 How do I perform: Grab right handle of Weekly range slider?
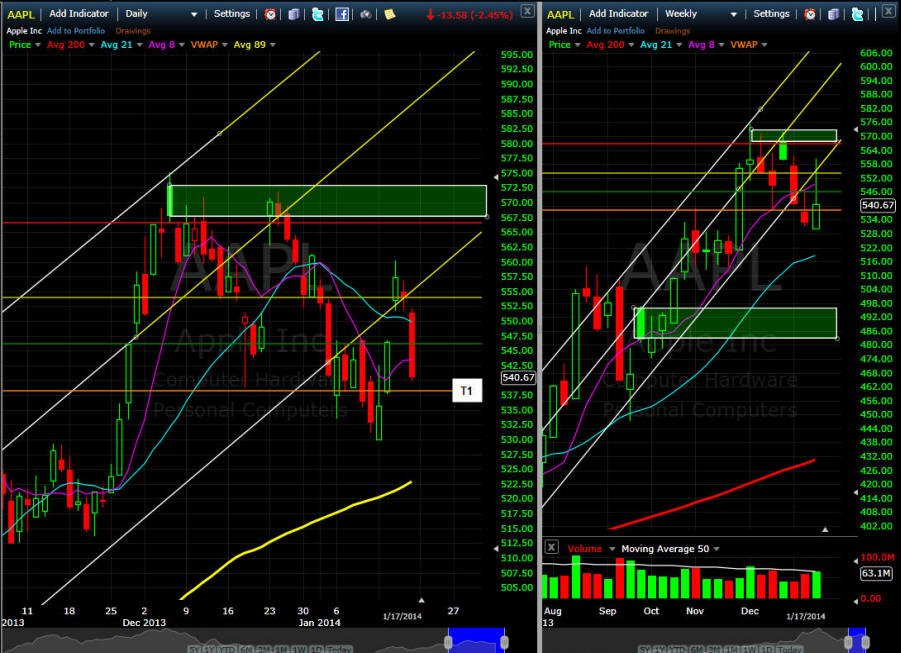pos(865,642)
